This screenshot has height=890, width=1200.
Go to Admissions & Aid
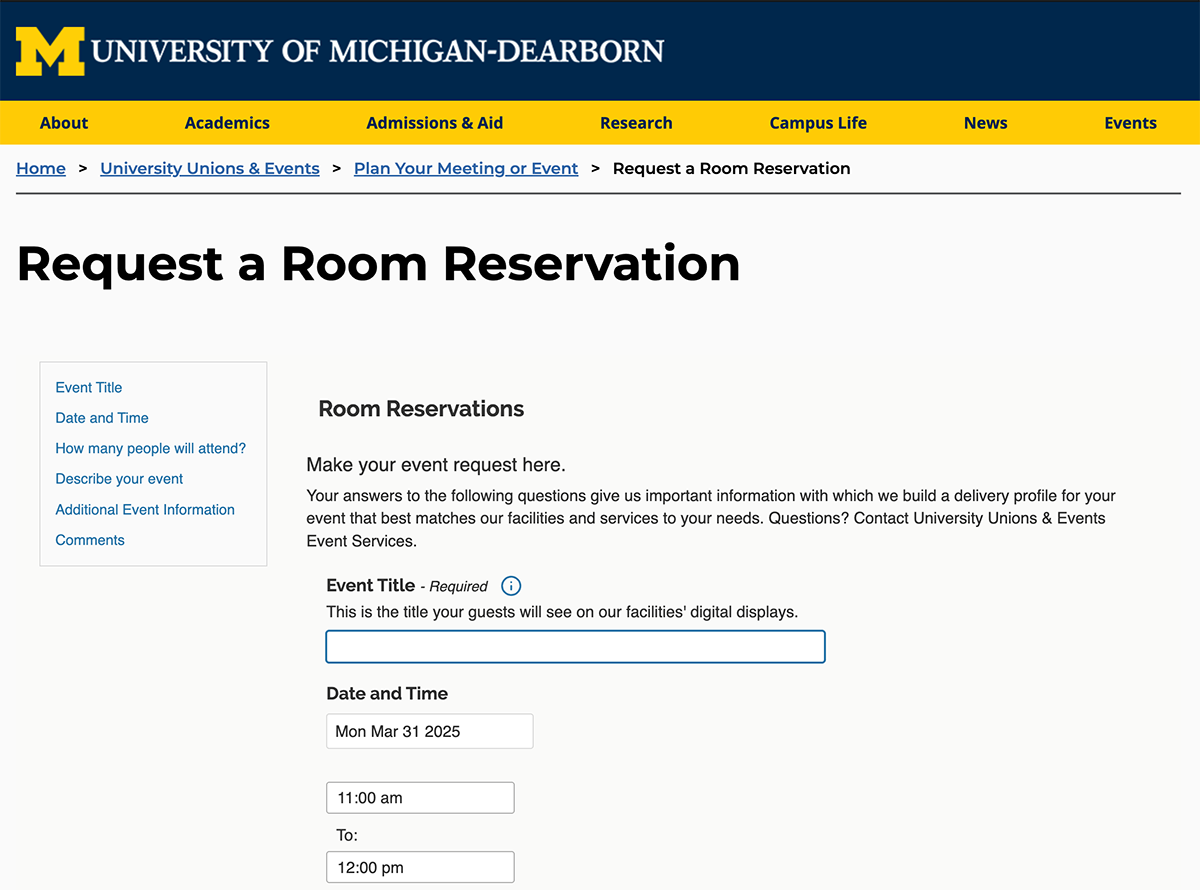434,123
